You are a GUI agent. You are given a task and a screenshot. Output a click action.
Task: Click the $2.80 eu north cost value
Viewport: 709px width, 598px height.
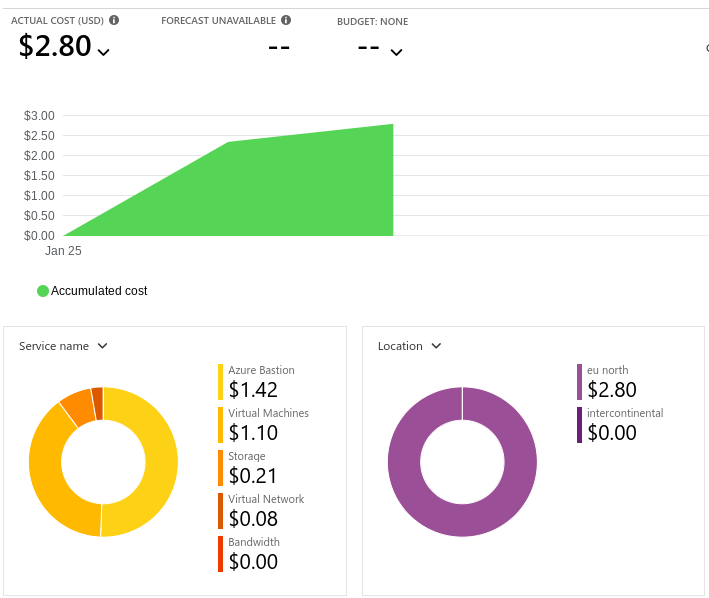(x=612, y=390)
